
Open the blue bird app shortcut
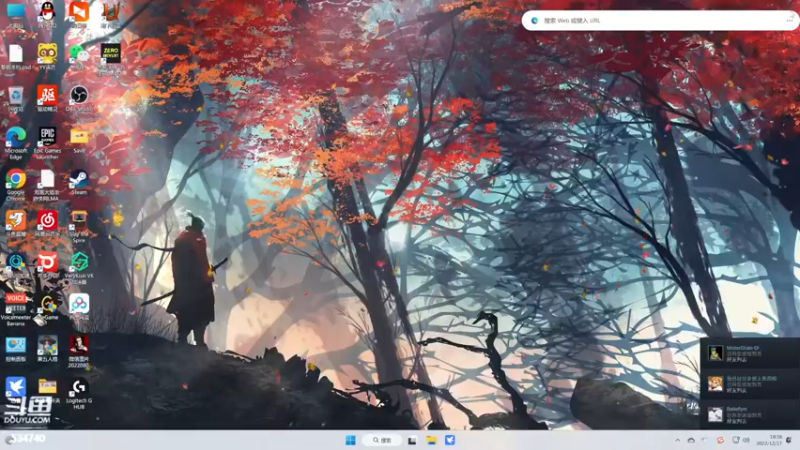click(16, 390)
